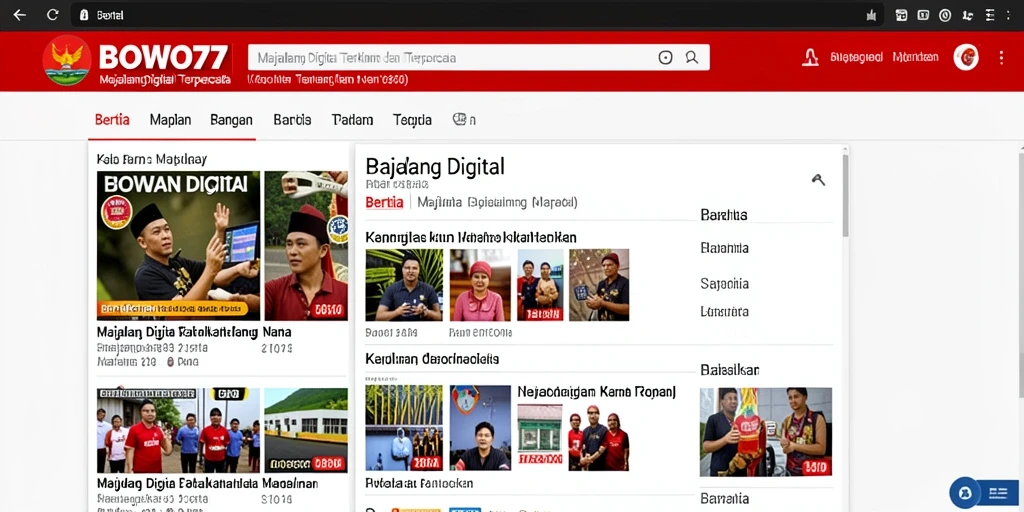Open the three-dot menu in red header
The height and width of the screenshot is (512, 1024).
click(x=1001, y=57)
